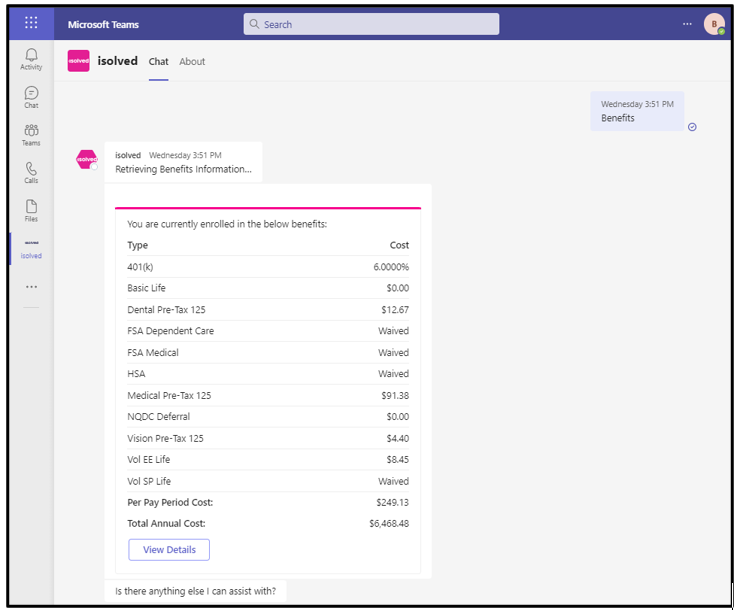Select the isolved app in sidebar

point(31,249)
